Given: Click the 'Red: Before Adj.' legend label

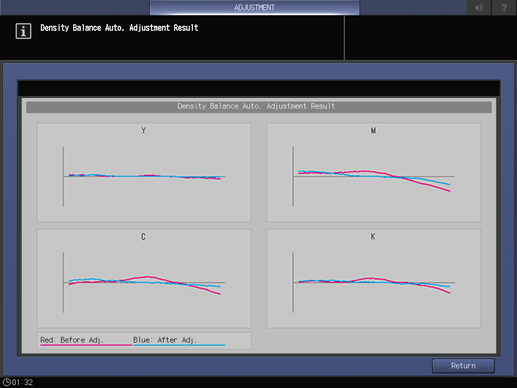Looking at the screenshot, I should [72, 340].
